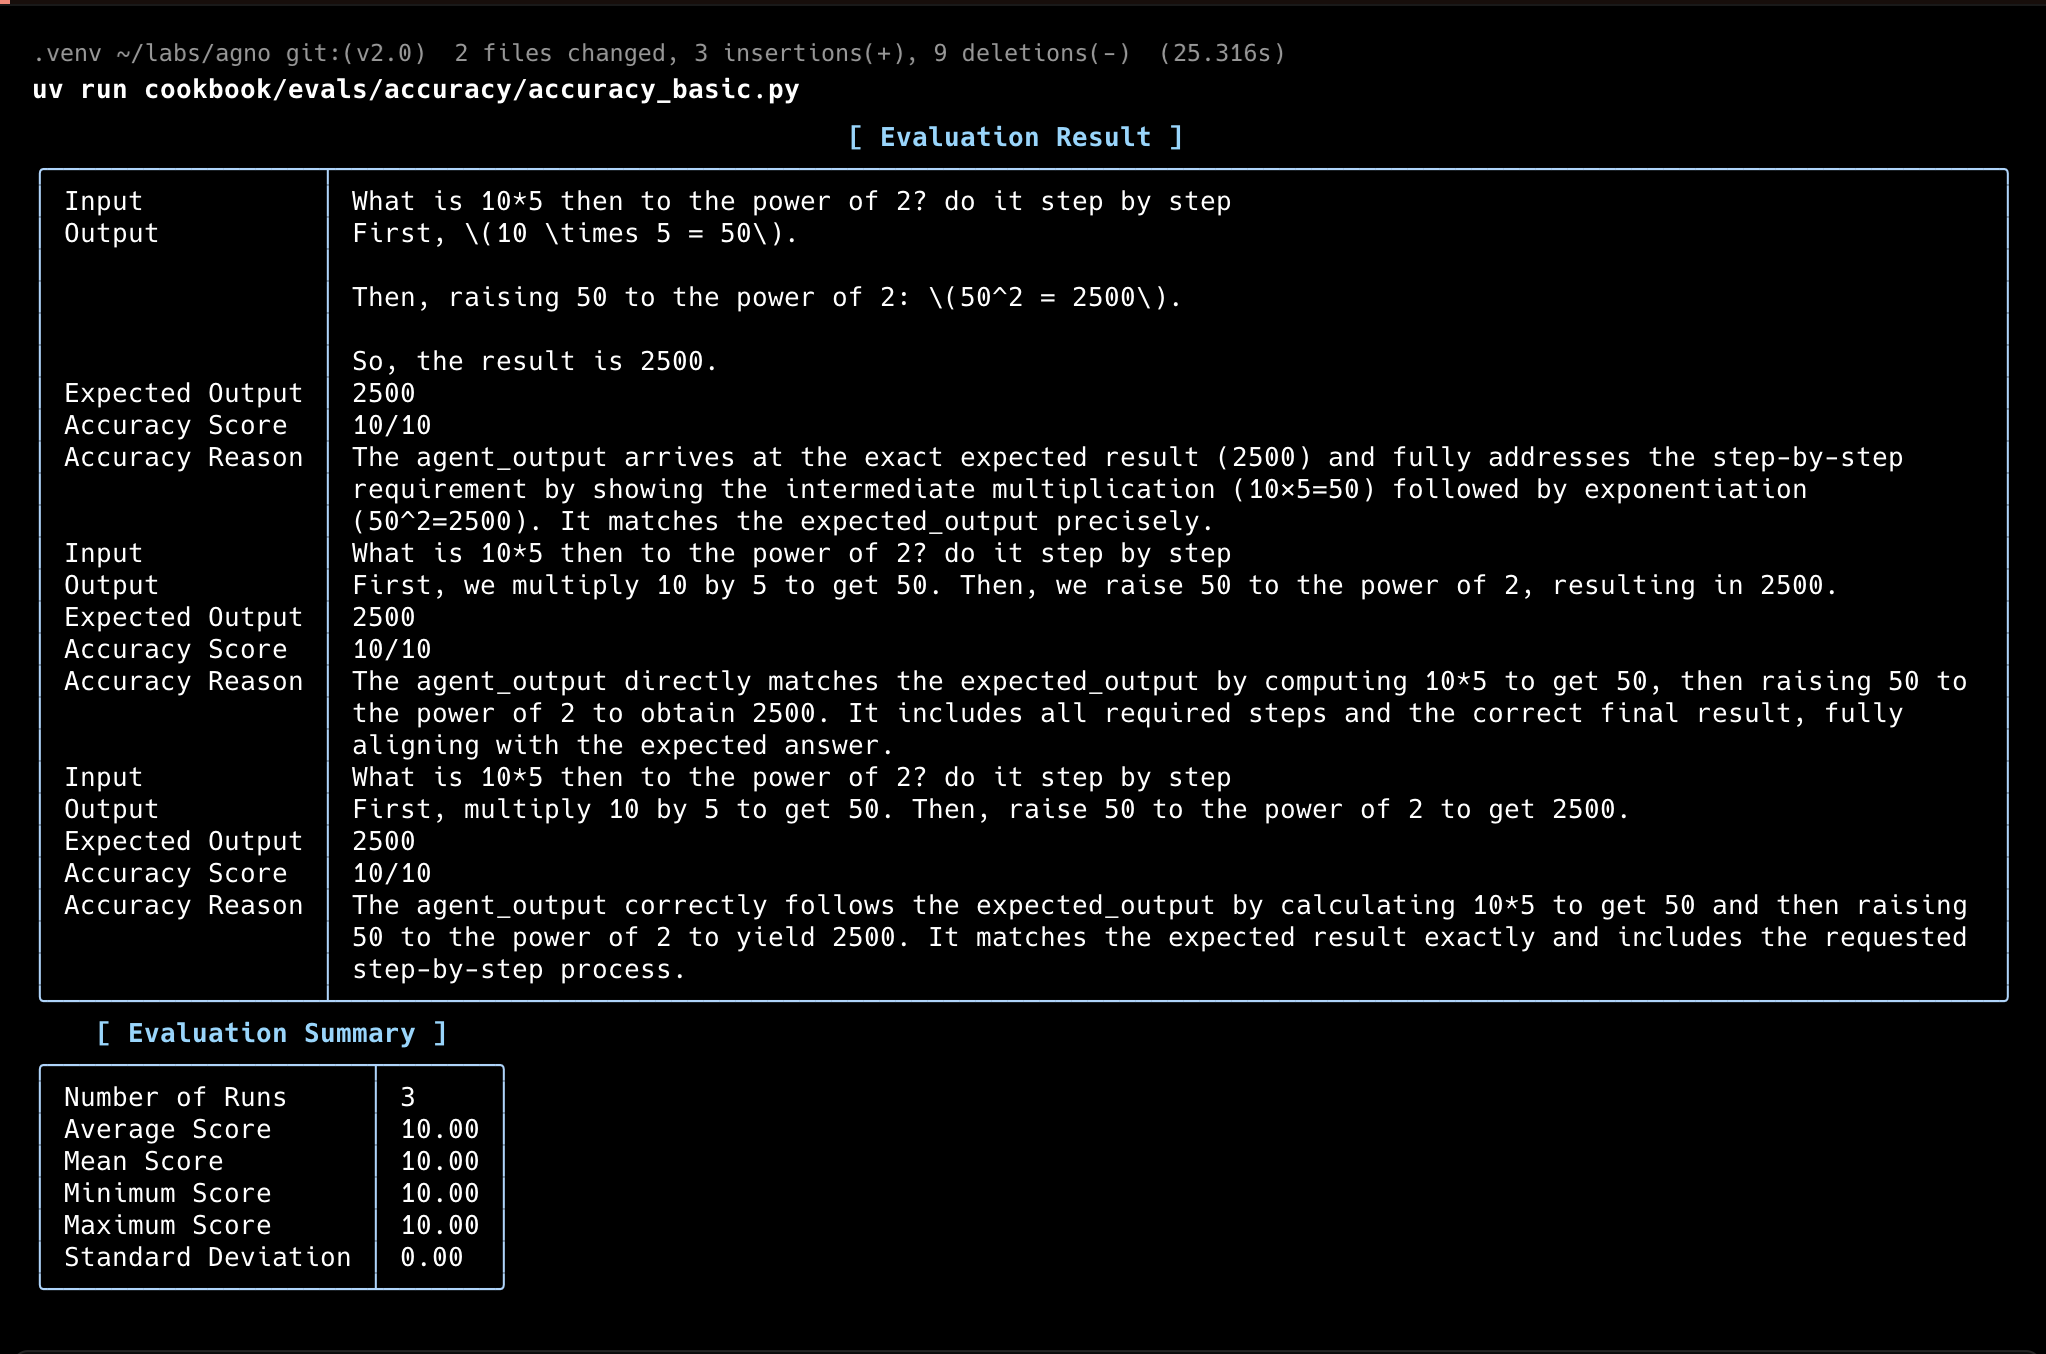Click the Evaluation Summary heading
Screen dimensions: 2046x1354
click(x=271, y=1033)
